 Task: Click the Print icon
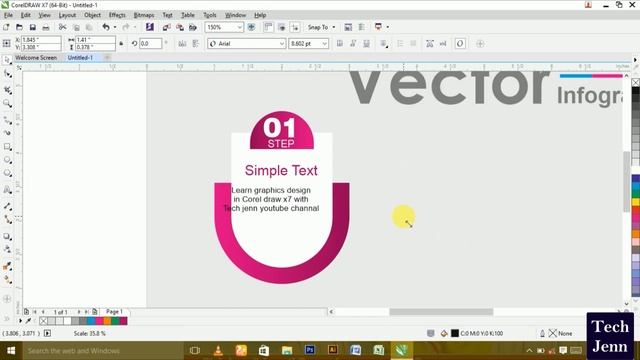pos(46,27)
